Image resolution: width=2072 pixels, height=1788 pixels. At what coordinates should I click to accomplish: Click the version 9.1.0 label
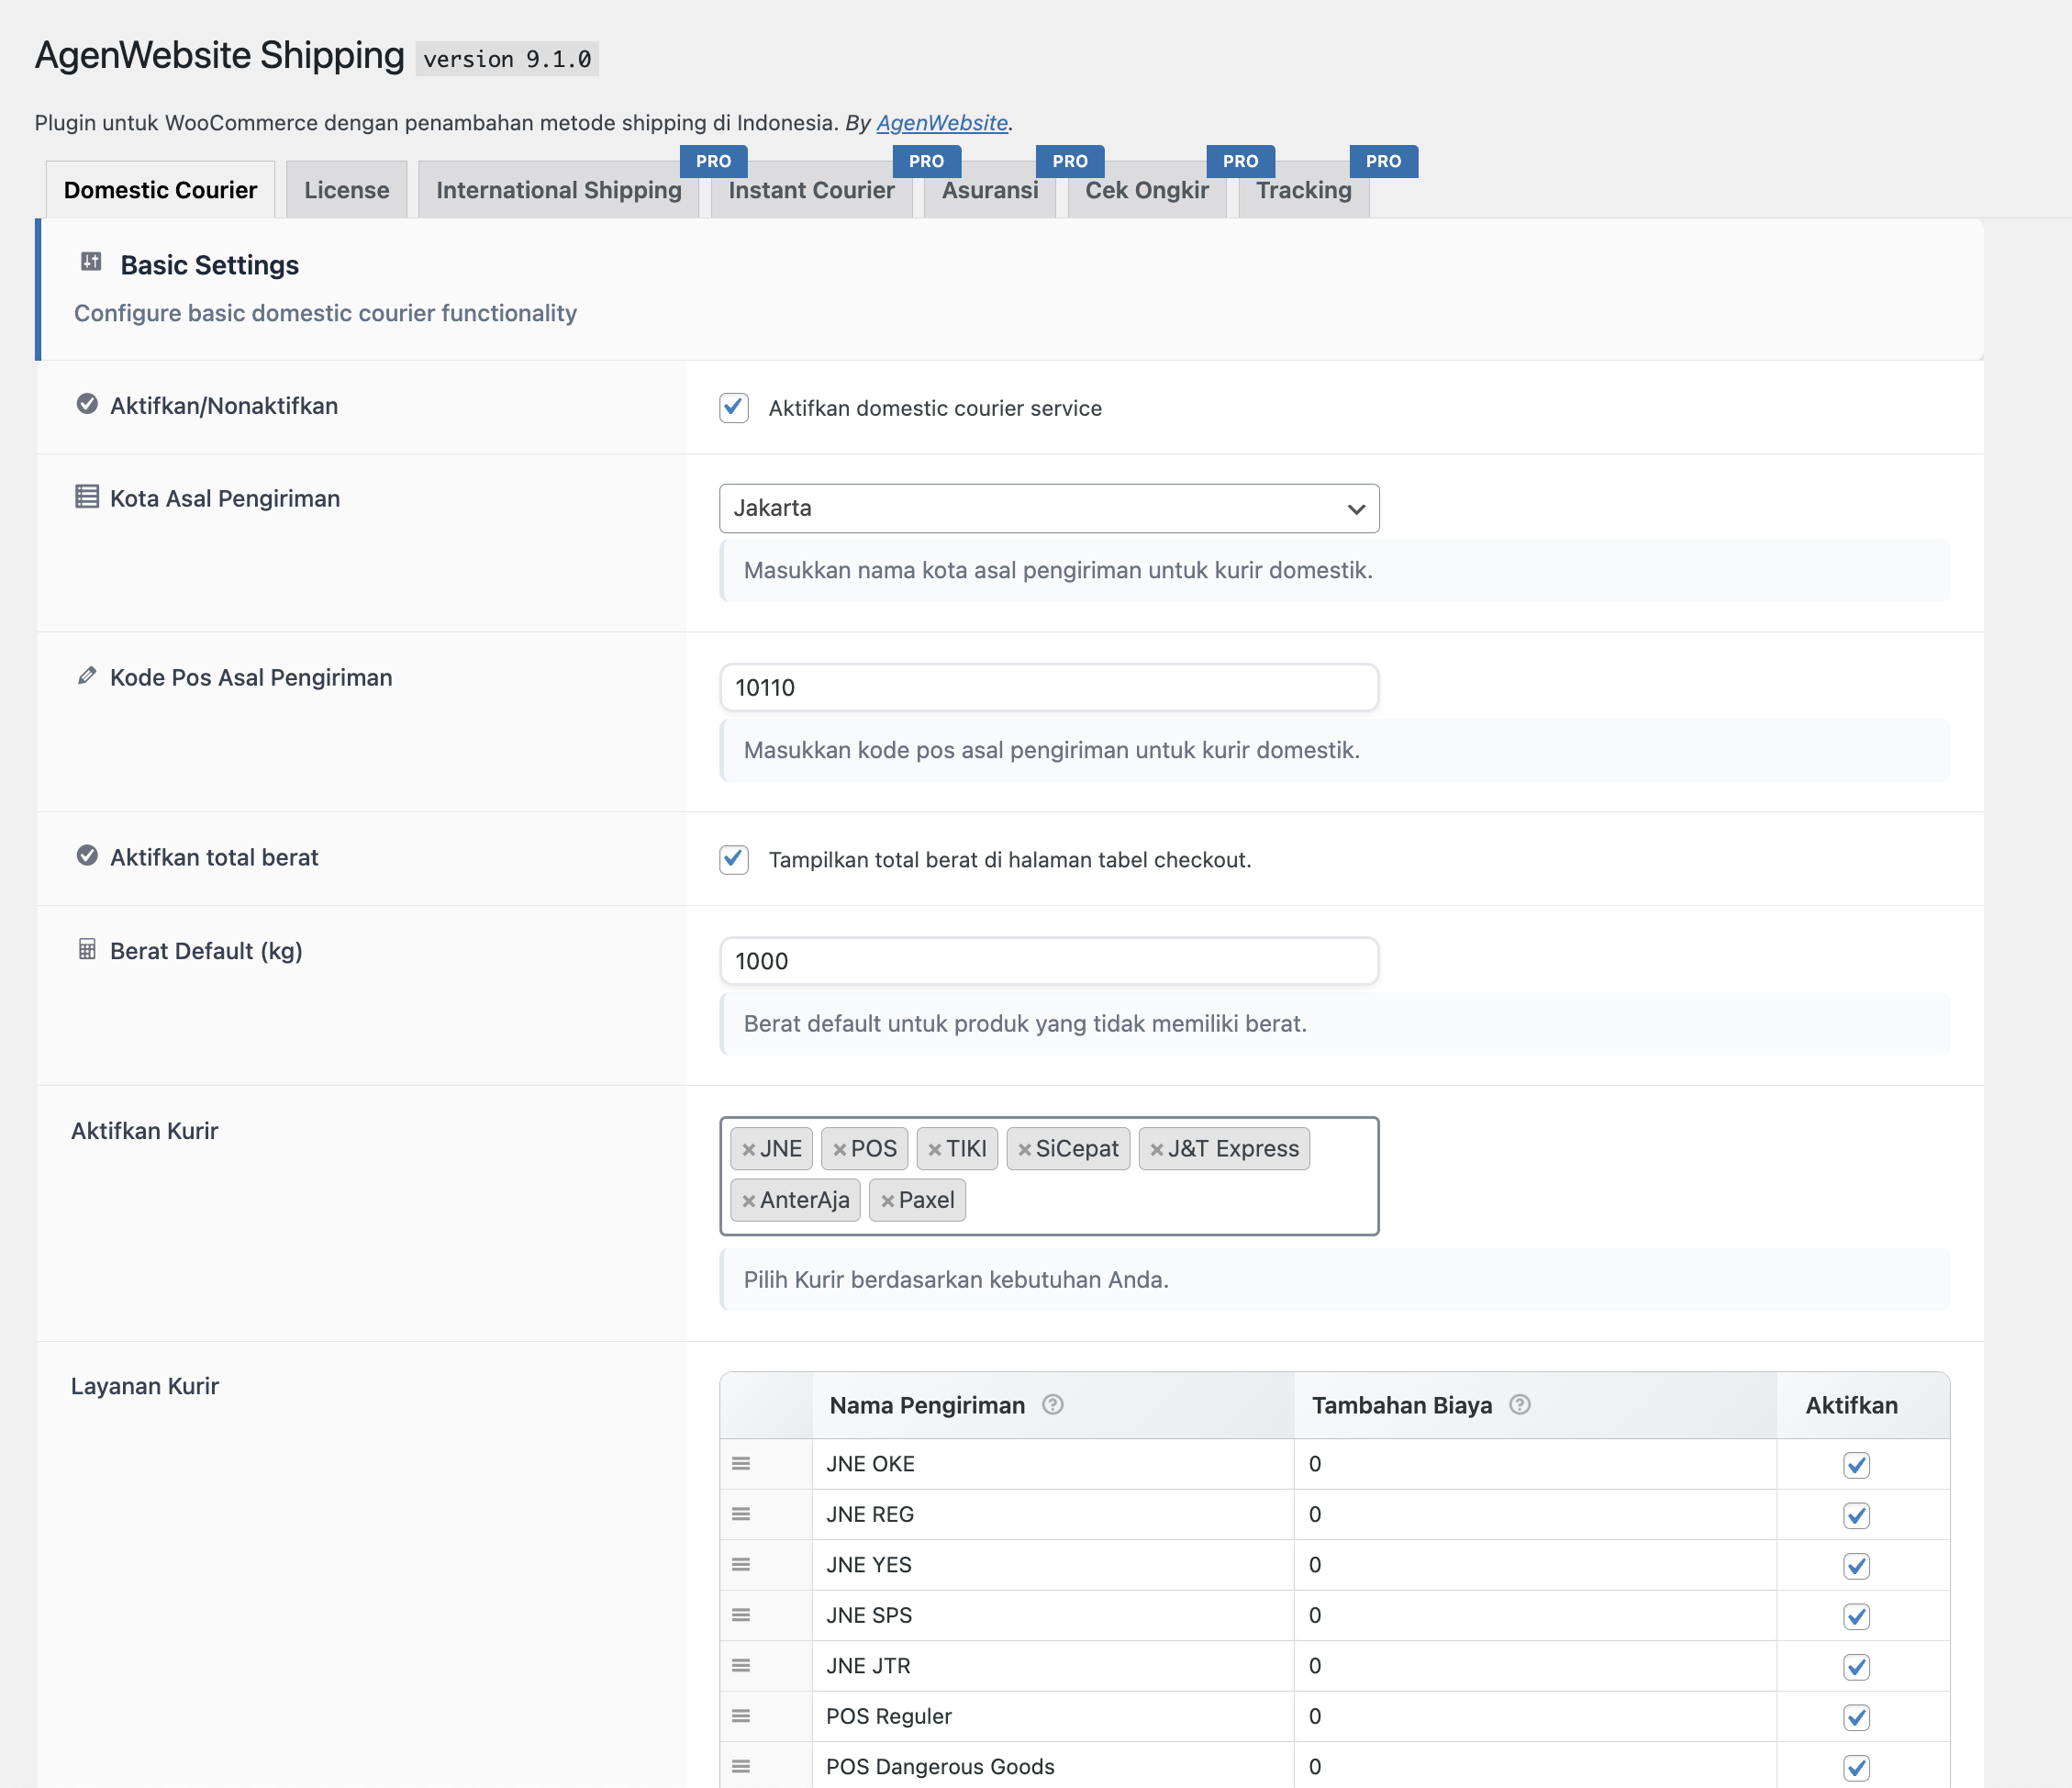tap(507, 59)
